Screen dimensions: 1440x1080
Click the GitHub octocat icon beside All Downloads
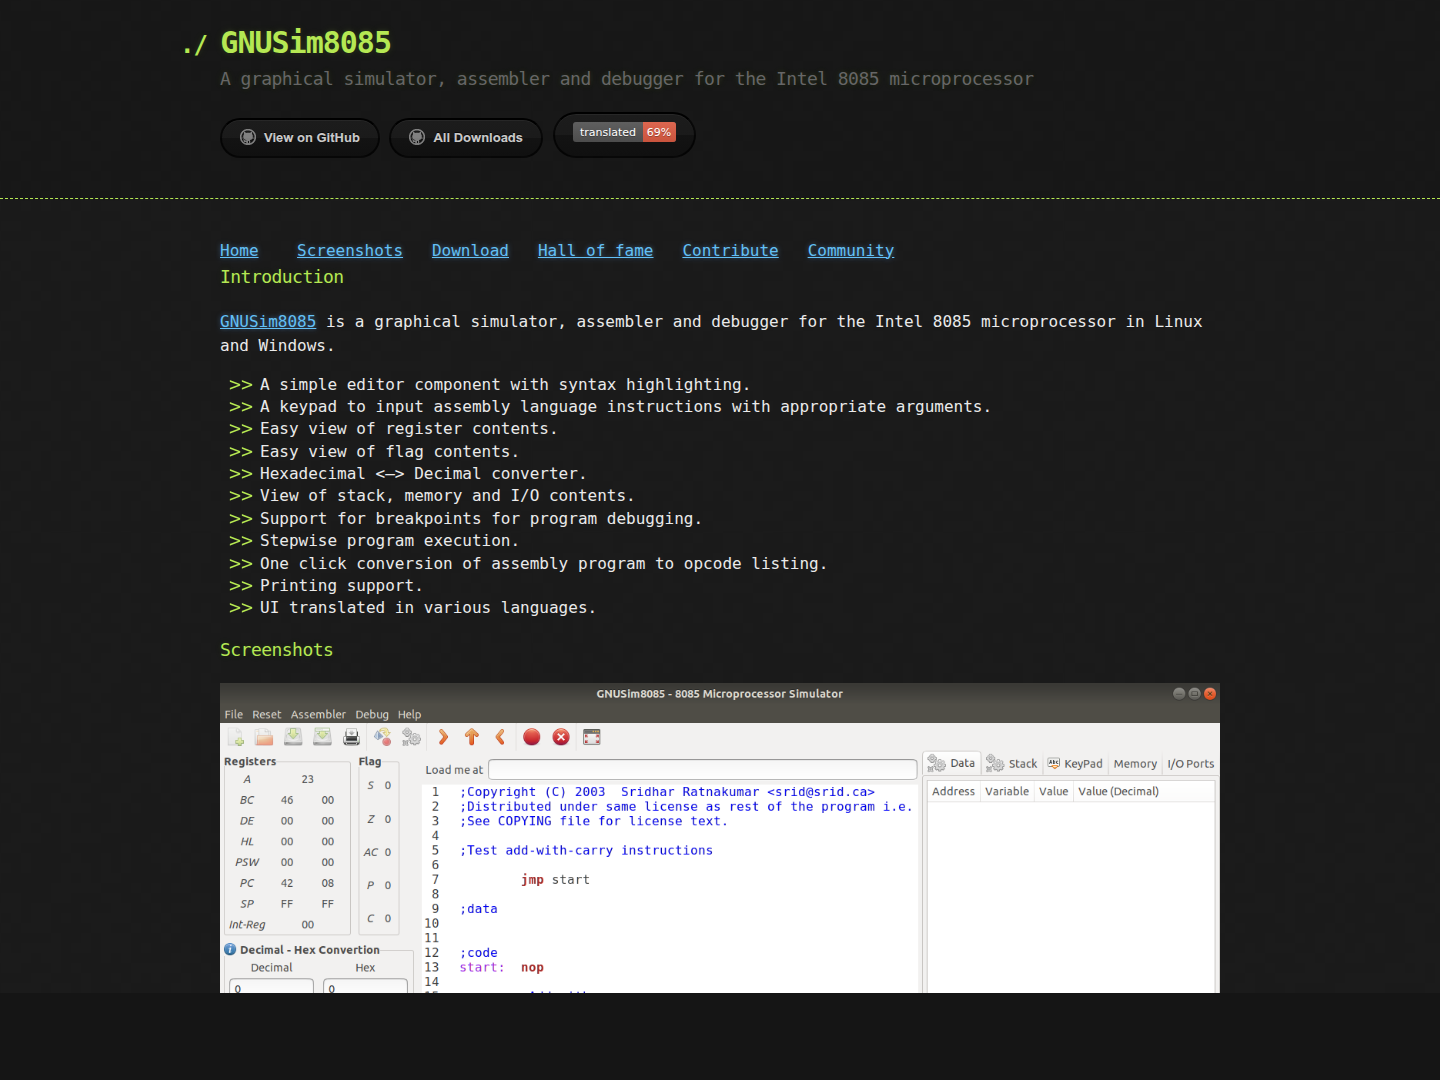[x=417, y=138]
